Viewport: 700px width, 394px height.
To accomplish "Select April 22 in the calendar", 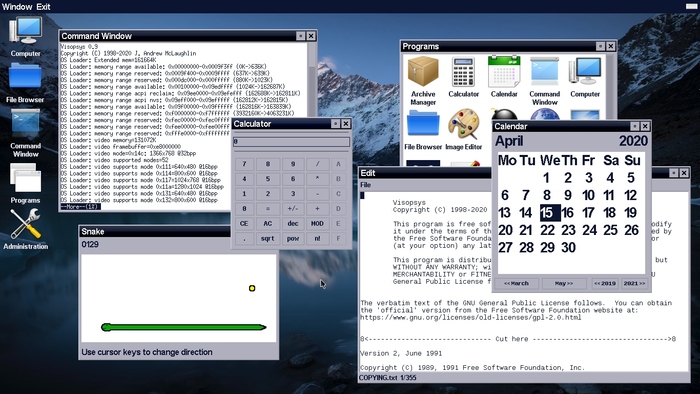I will coord(547,230).
